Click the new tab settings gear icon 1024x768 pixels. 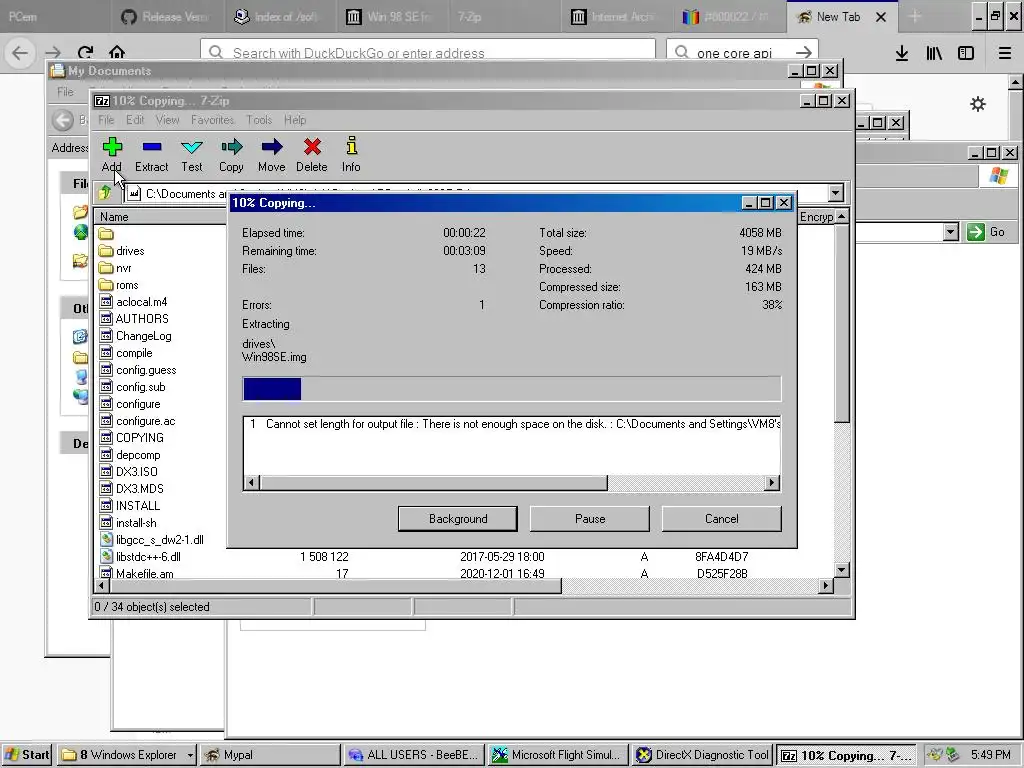tap(978, 104)
